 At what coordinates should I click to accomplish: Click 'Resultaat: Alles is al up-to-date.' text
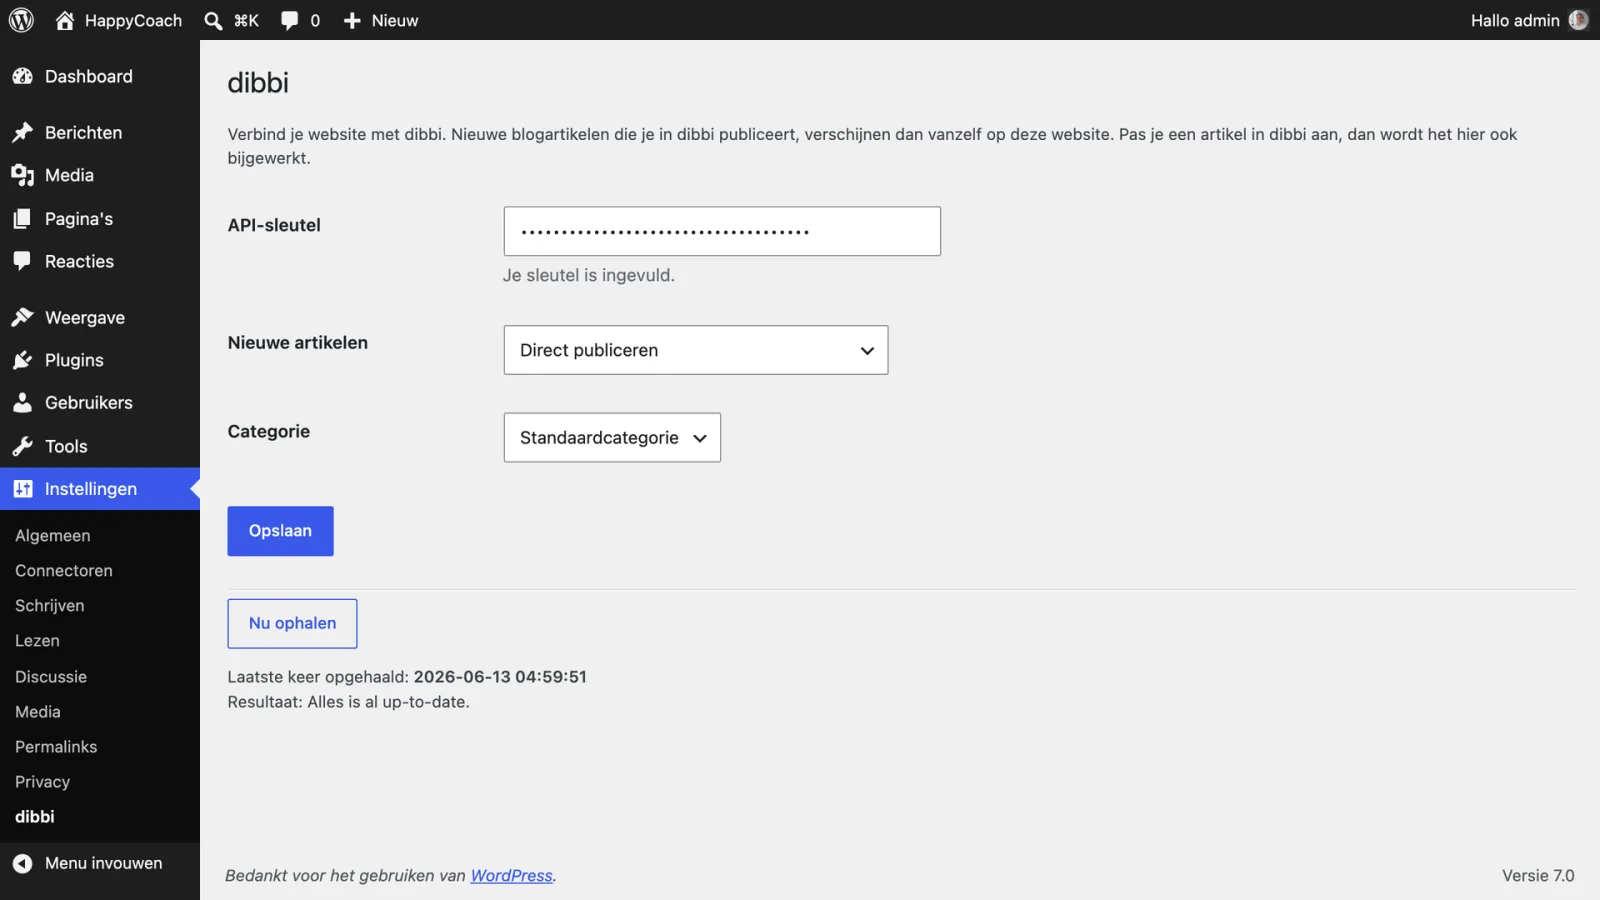348,702
